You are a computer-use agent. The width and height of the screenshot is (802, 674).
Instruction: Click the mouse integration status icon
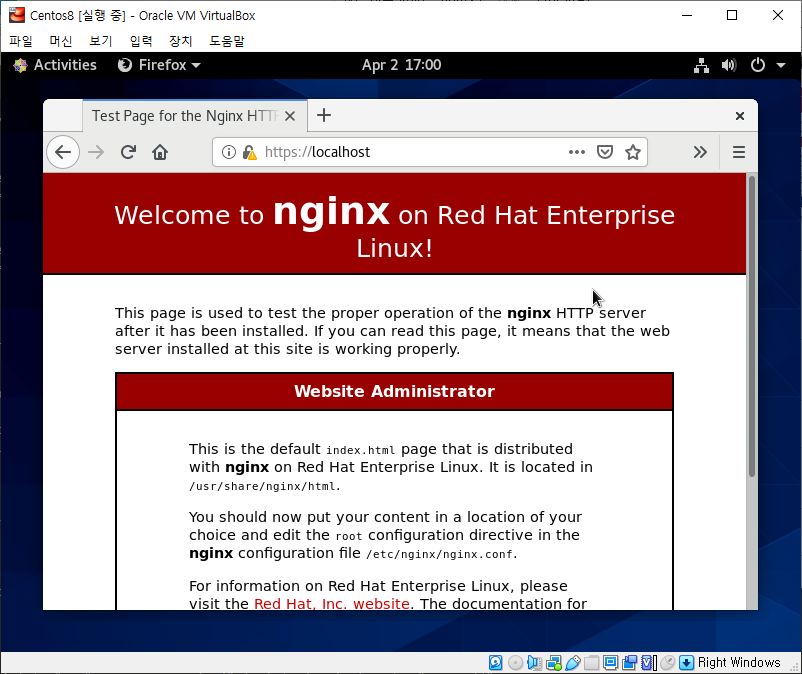tap(667, 663)
